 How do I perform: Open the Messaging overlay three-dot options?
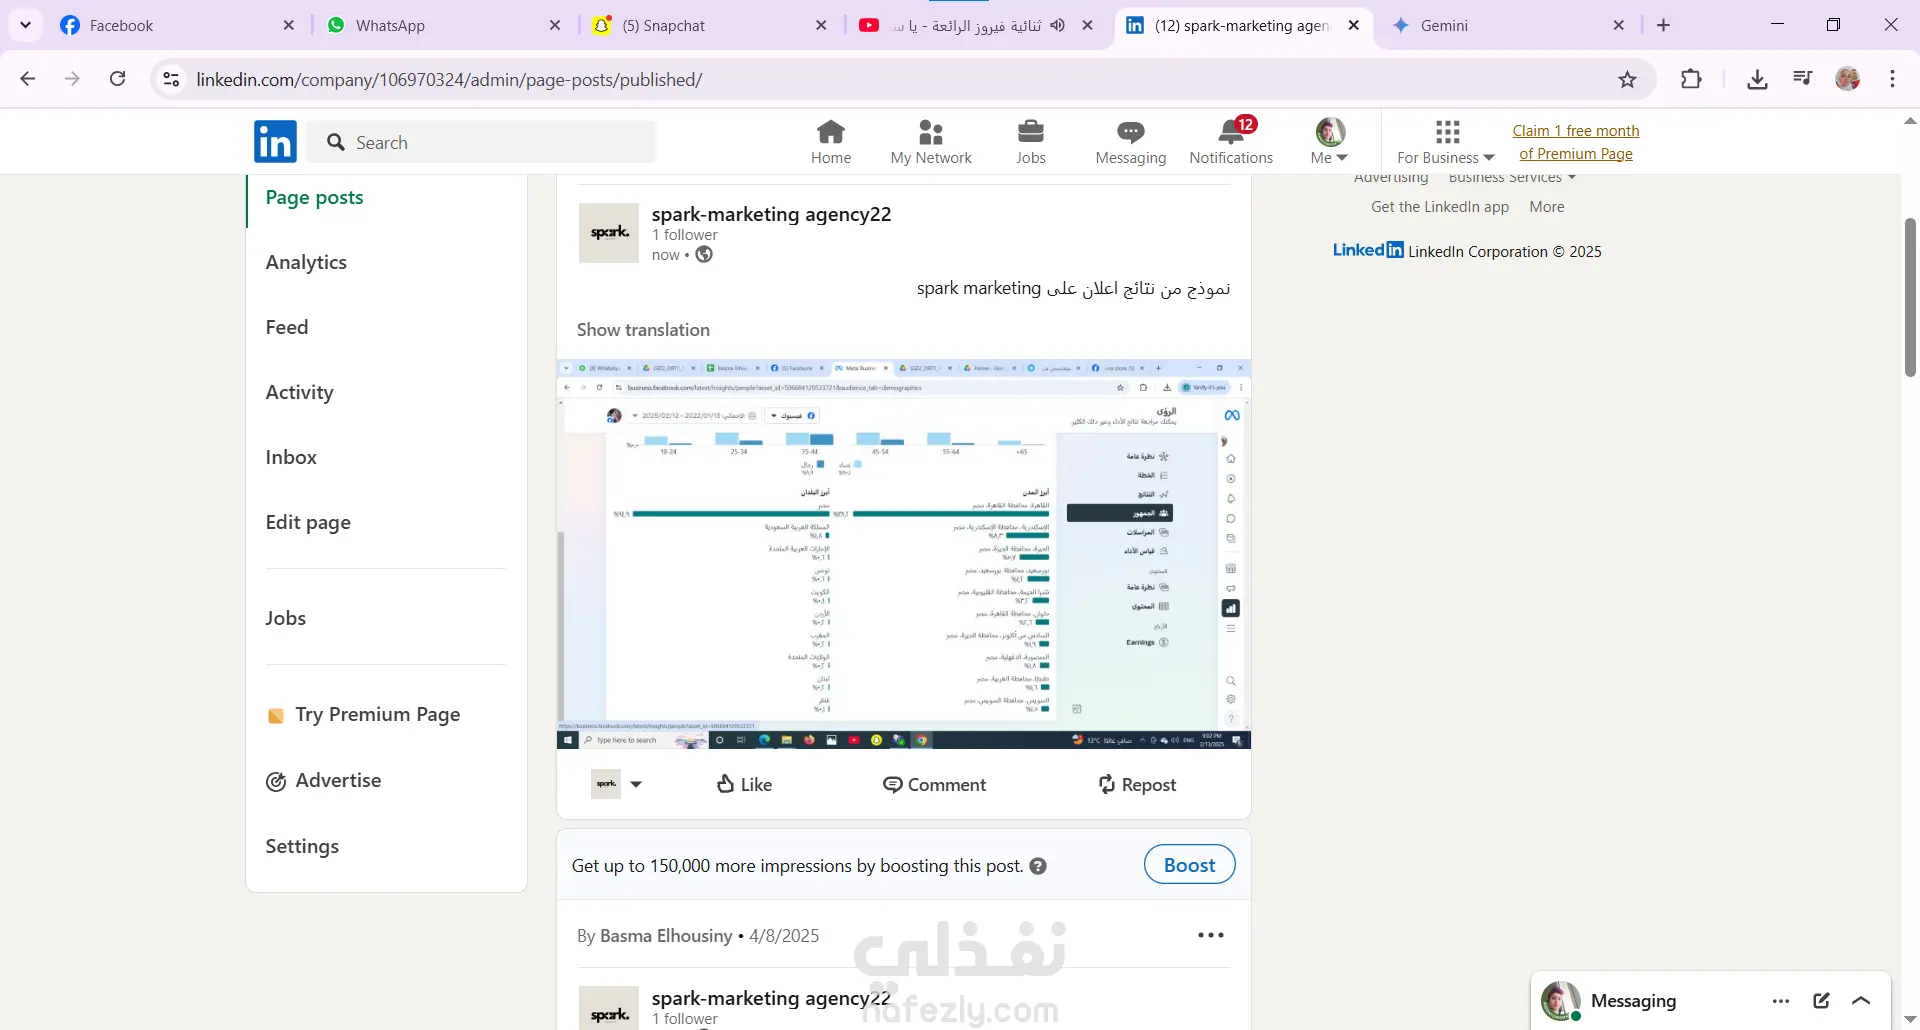point(1781,1001)
